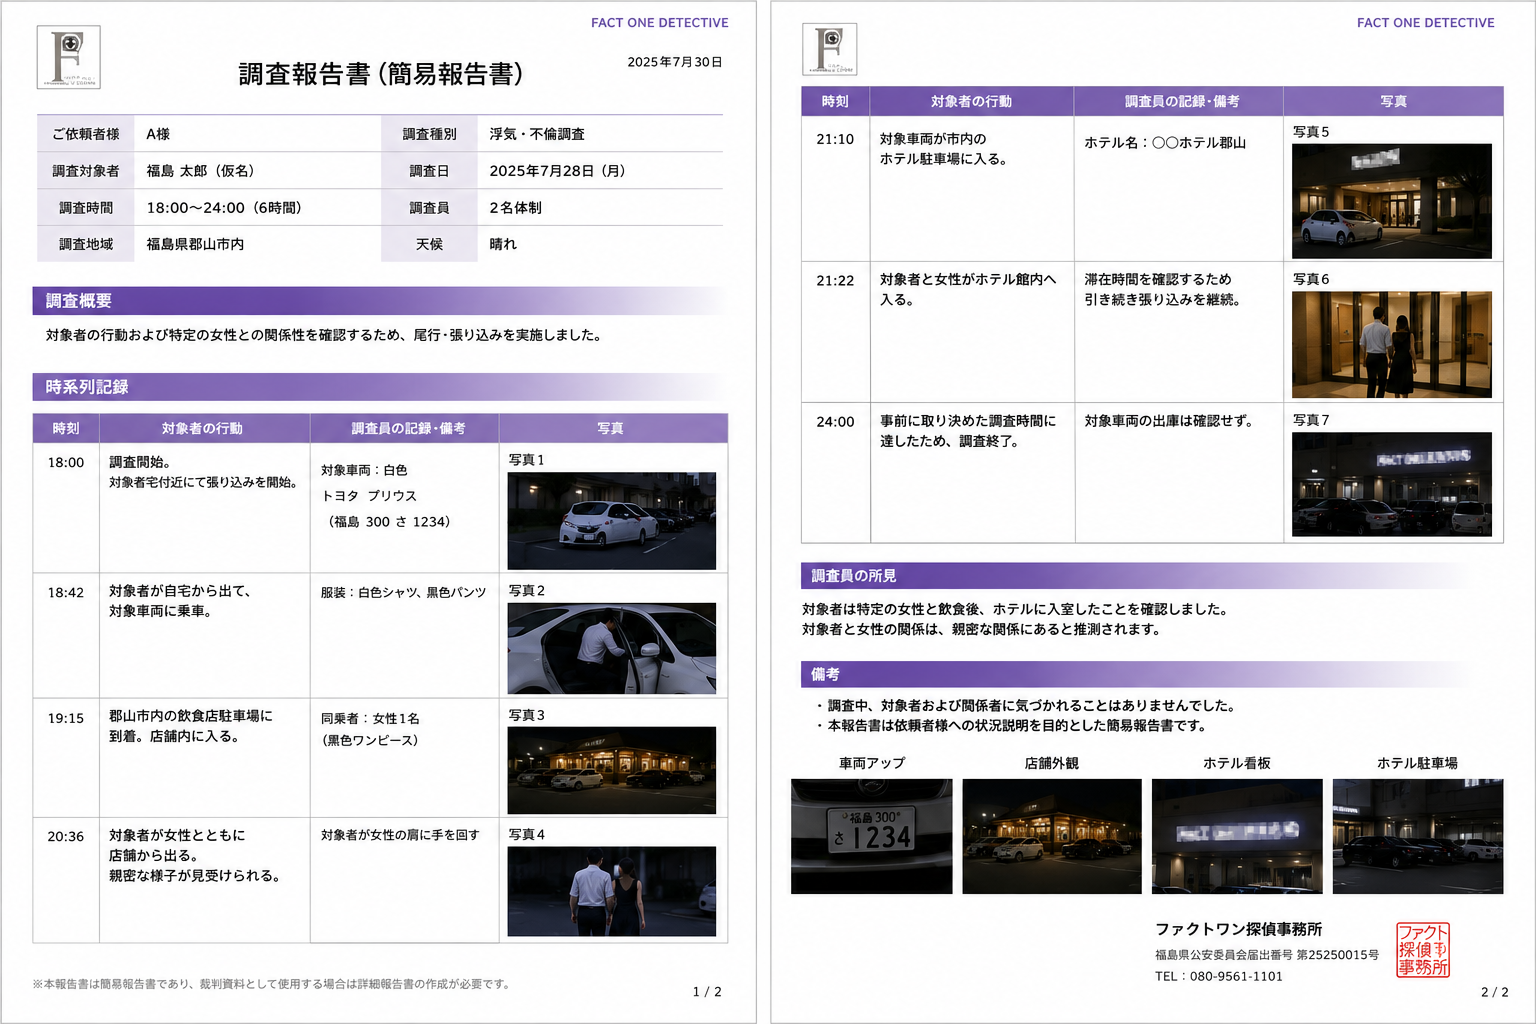Click the title 調査報告書（簡易報告書）
Image resolution: width=1536 pixels, height=1024 pixels.
tap(381, 74)
